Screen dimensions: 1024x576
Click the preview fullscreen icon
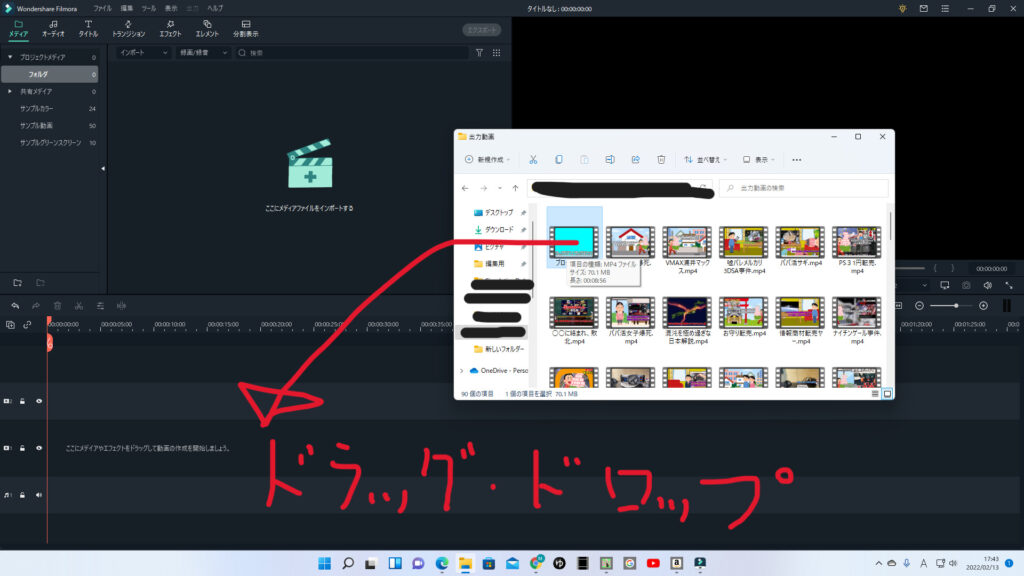(1009, 285)
